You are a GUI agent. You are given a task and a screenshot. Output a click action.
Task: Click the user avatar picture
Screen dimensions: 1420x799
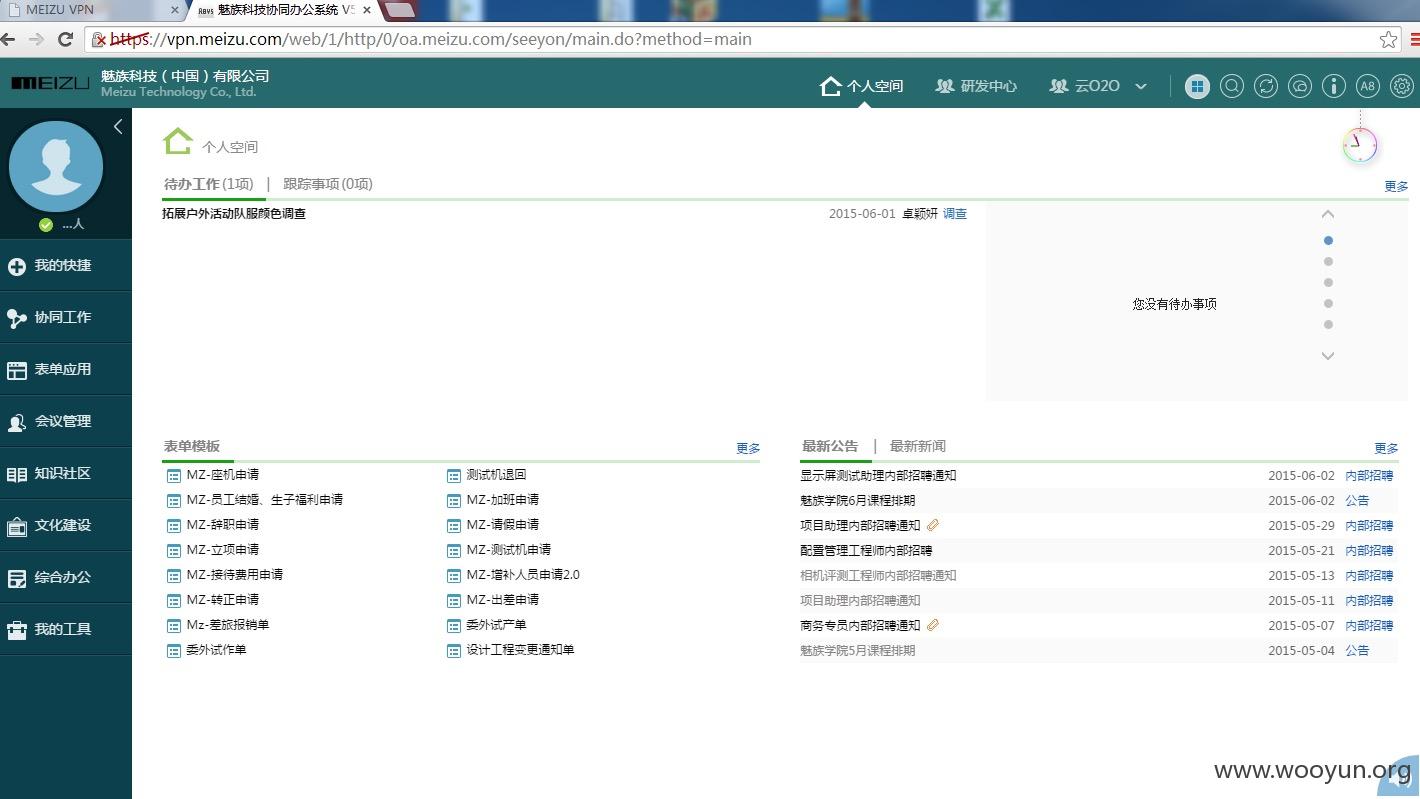56,167
